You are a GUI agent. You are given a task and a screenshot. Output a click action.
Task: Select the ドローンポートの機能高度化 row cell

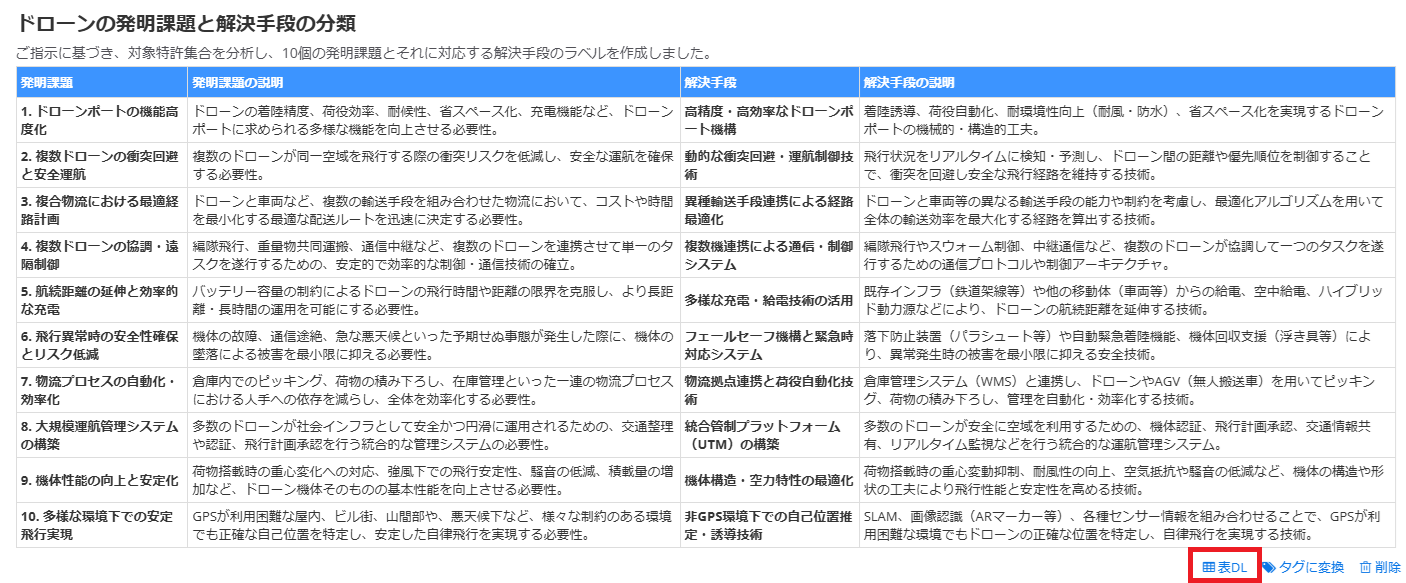(100, 120)
